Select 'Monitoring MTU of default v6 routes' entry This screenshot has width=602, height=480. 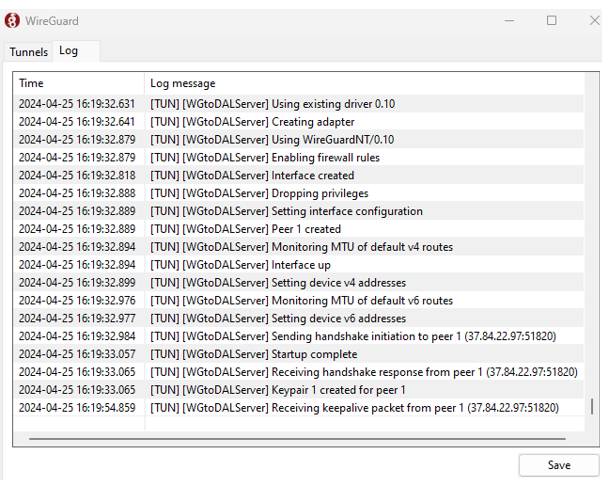point(298,300)
